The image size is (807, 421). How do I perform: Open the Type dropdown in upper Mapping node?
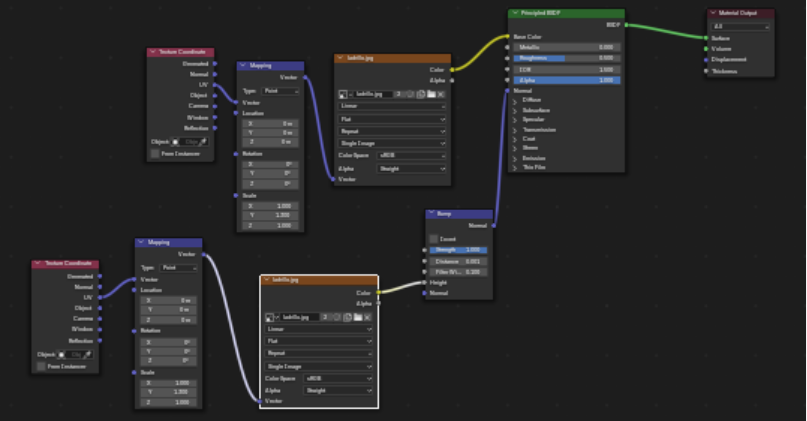click(279, 90)
